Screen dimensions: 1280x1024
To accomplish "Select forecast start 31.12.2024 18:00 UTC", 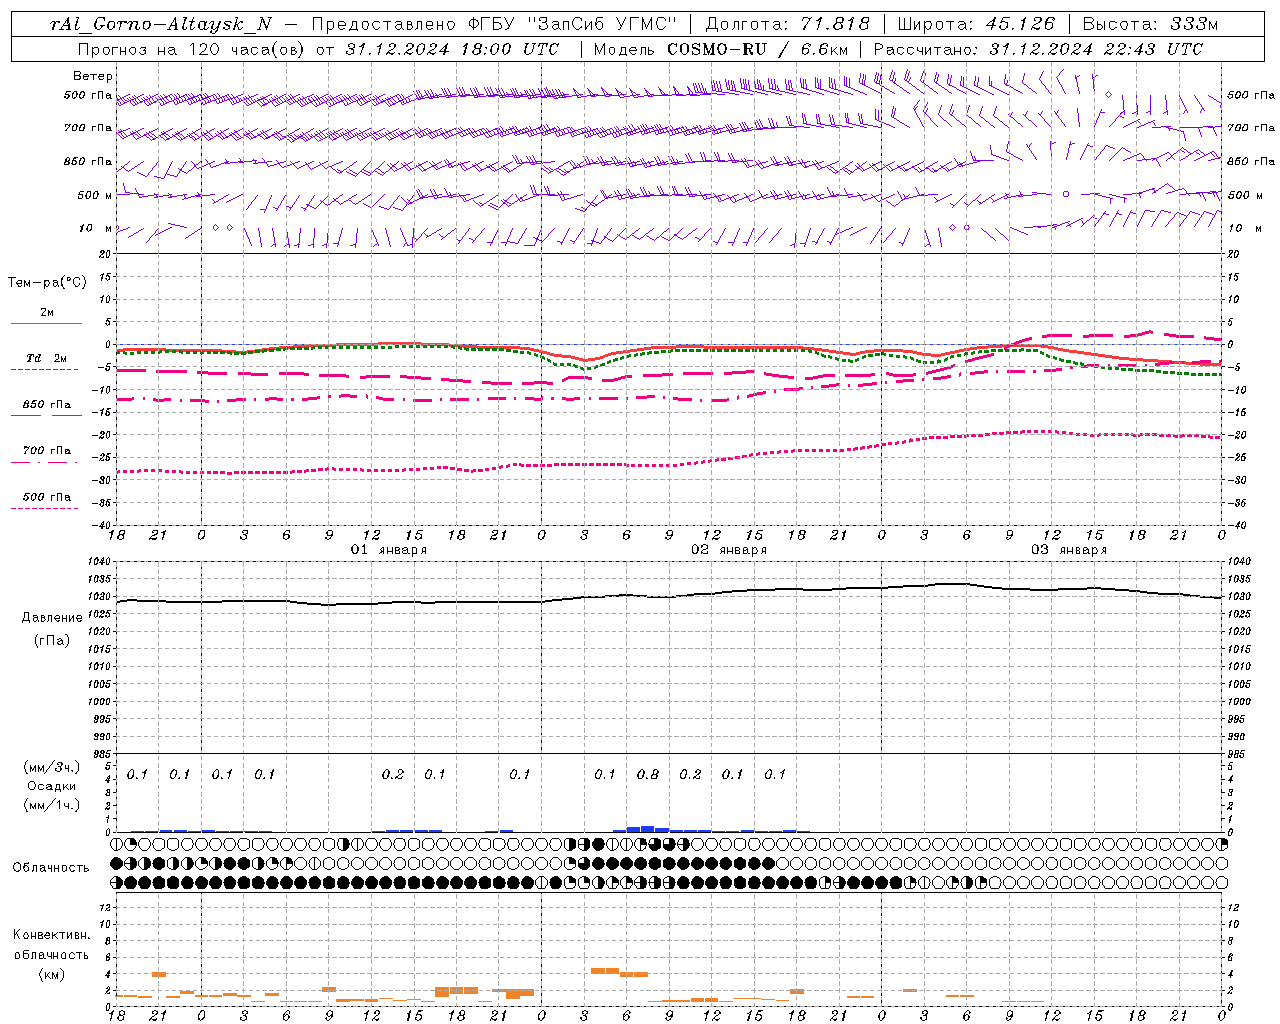I will tap(452, 49).
